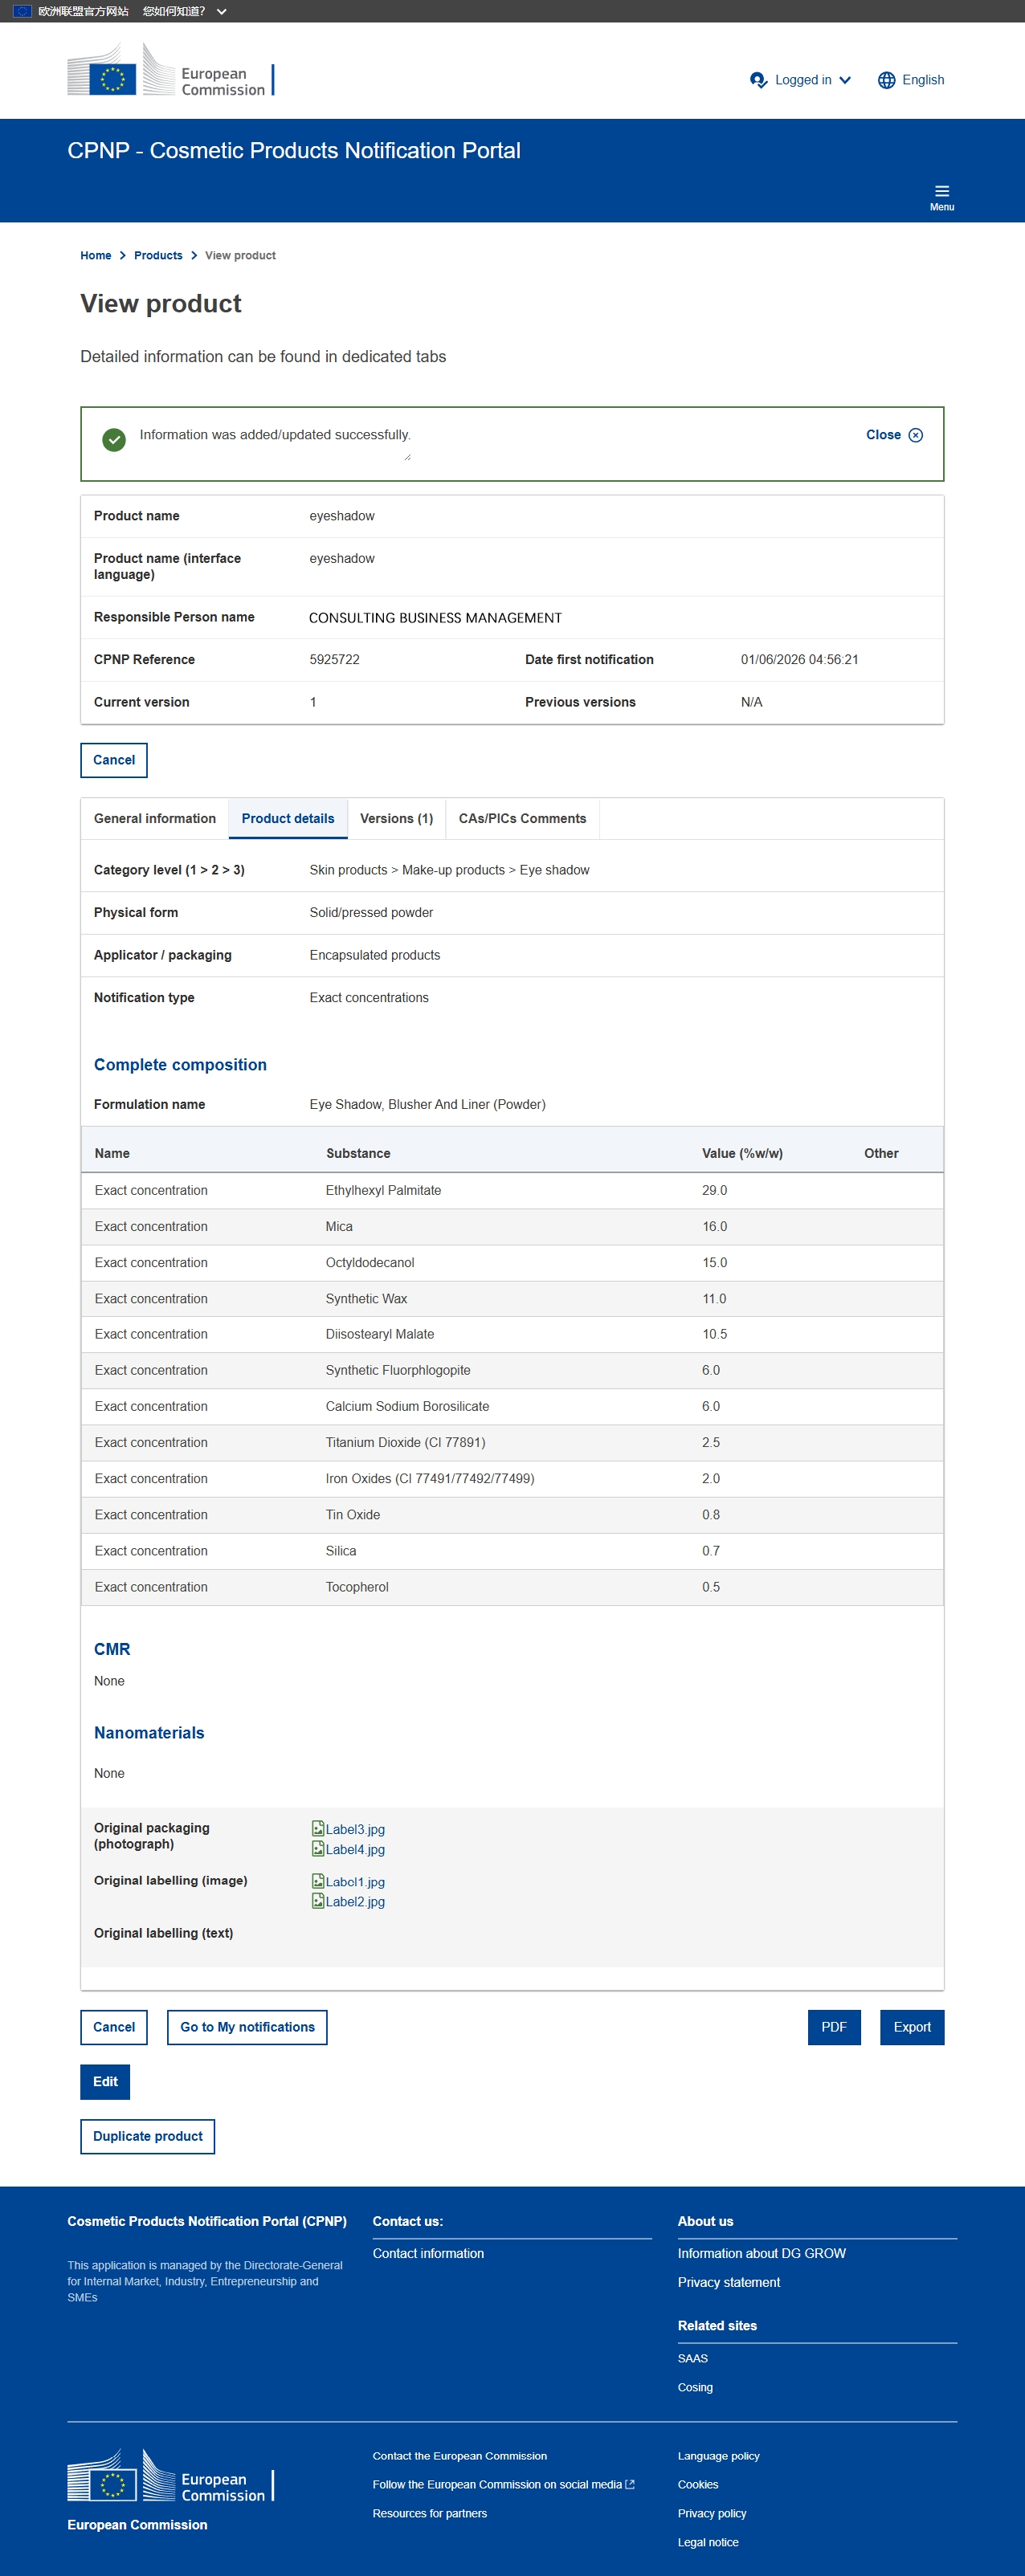Open the Privacy policy footer link
This screenshot has height=2576, width=1025.
[x=711, y=2513]
